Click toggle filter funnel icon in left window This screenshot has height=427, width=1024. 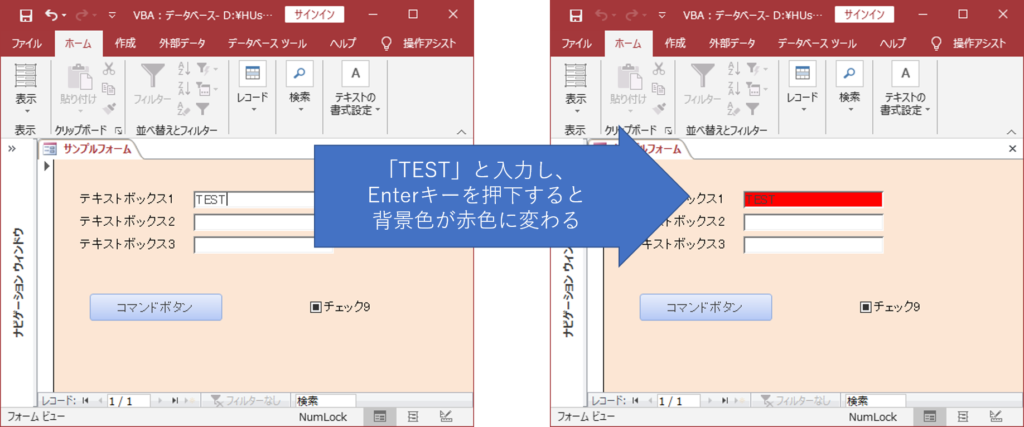point(203,108)
